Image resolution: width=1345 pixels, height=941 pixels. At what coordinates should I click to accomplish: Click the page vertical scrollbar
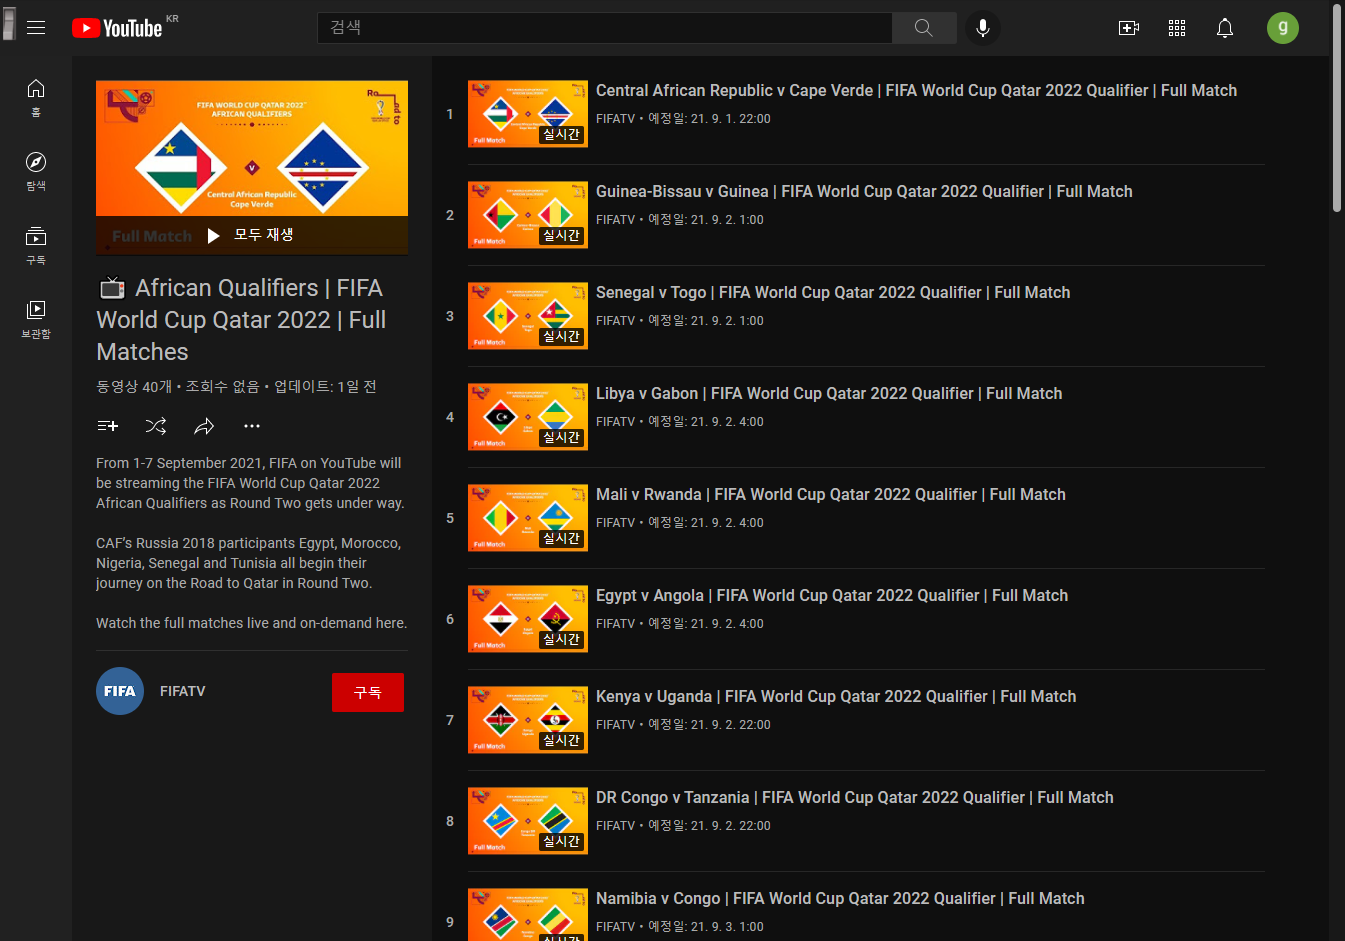[x=1337, y=108]
